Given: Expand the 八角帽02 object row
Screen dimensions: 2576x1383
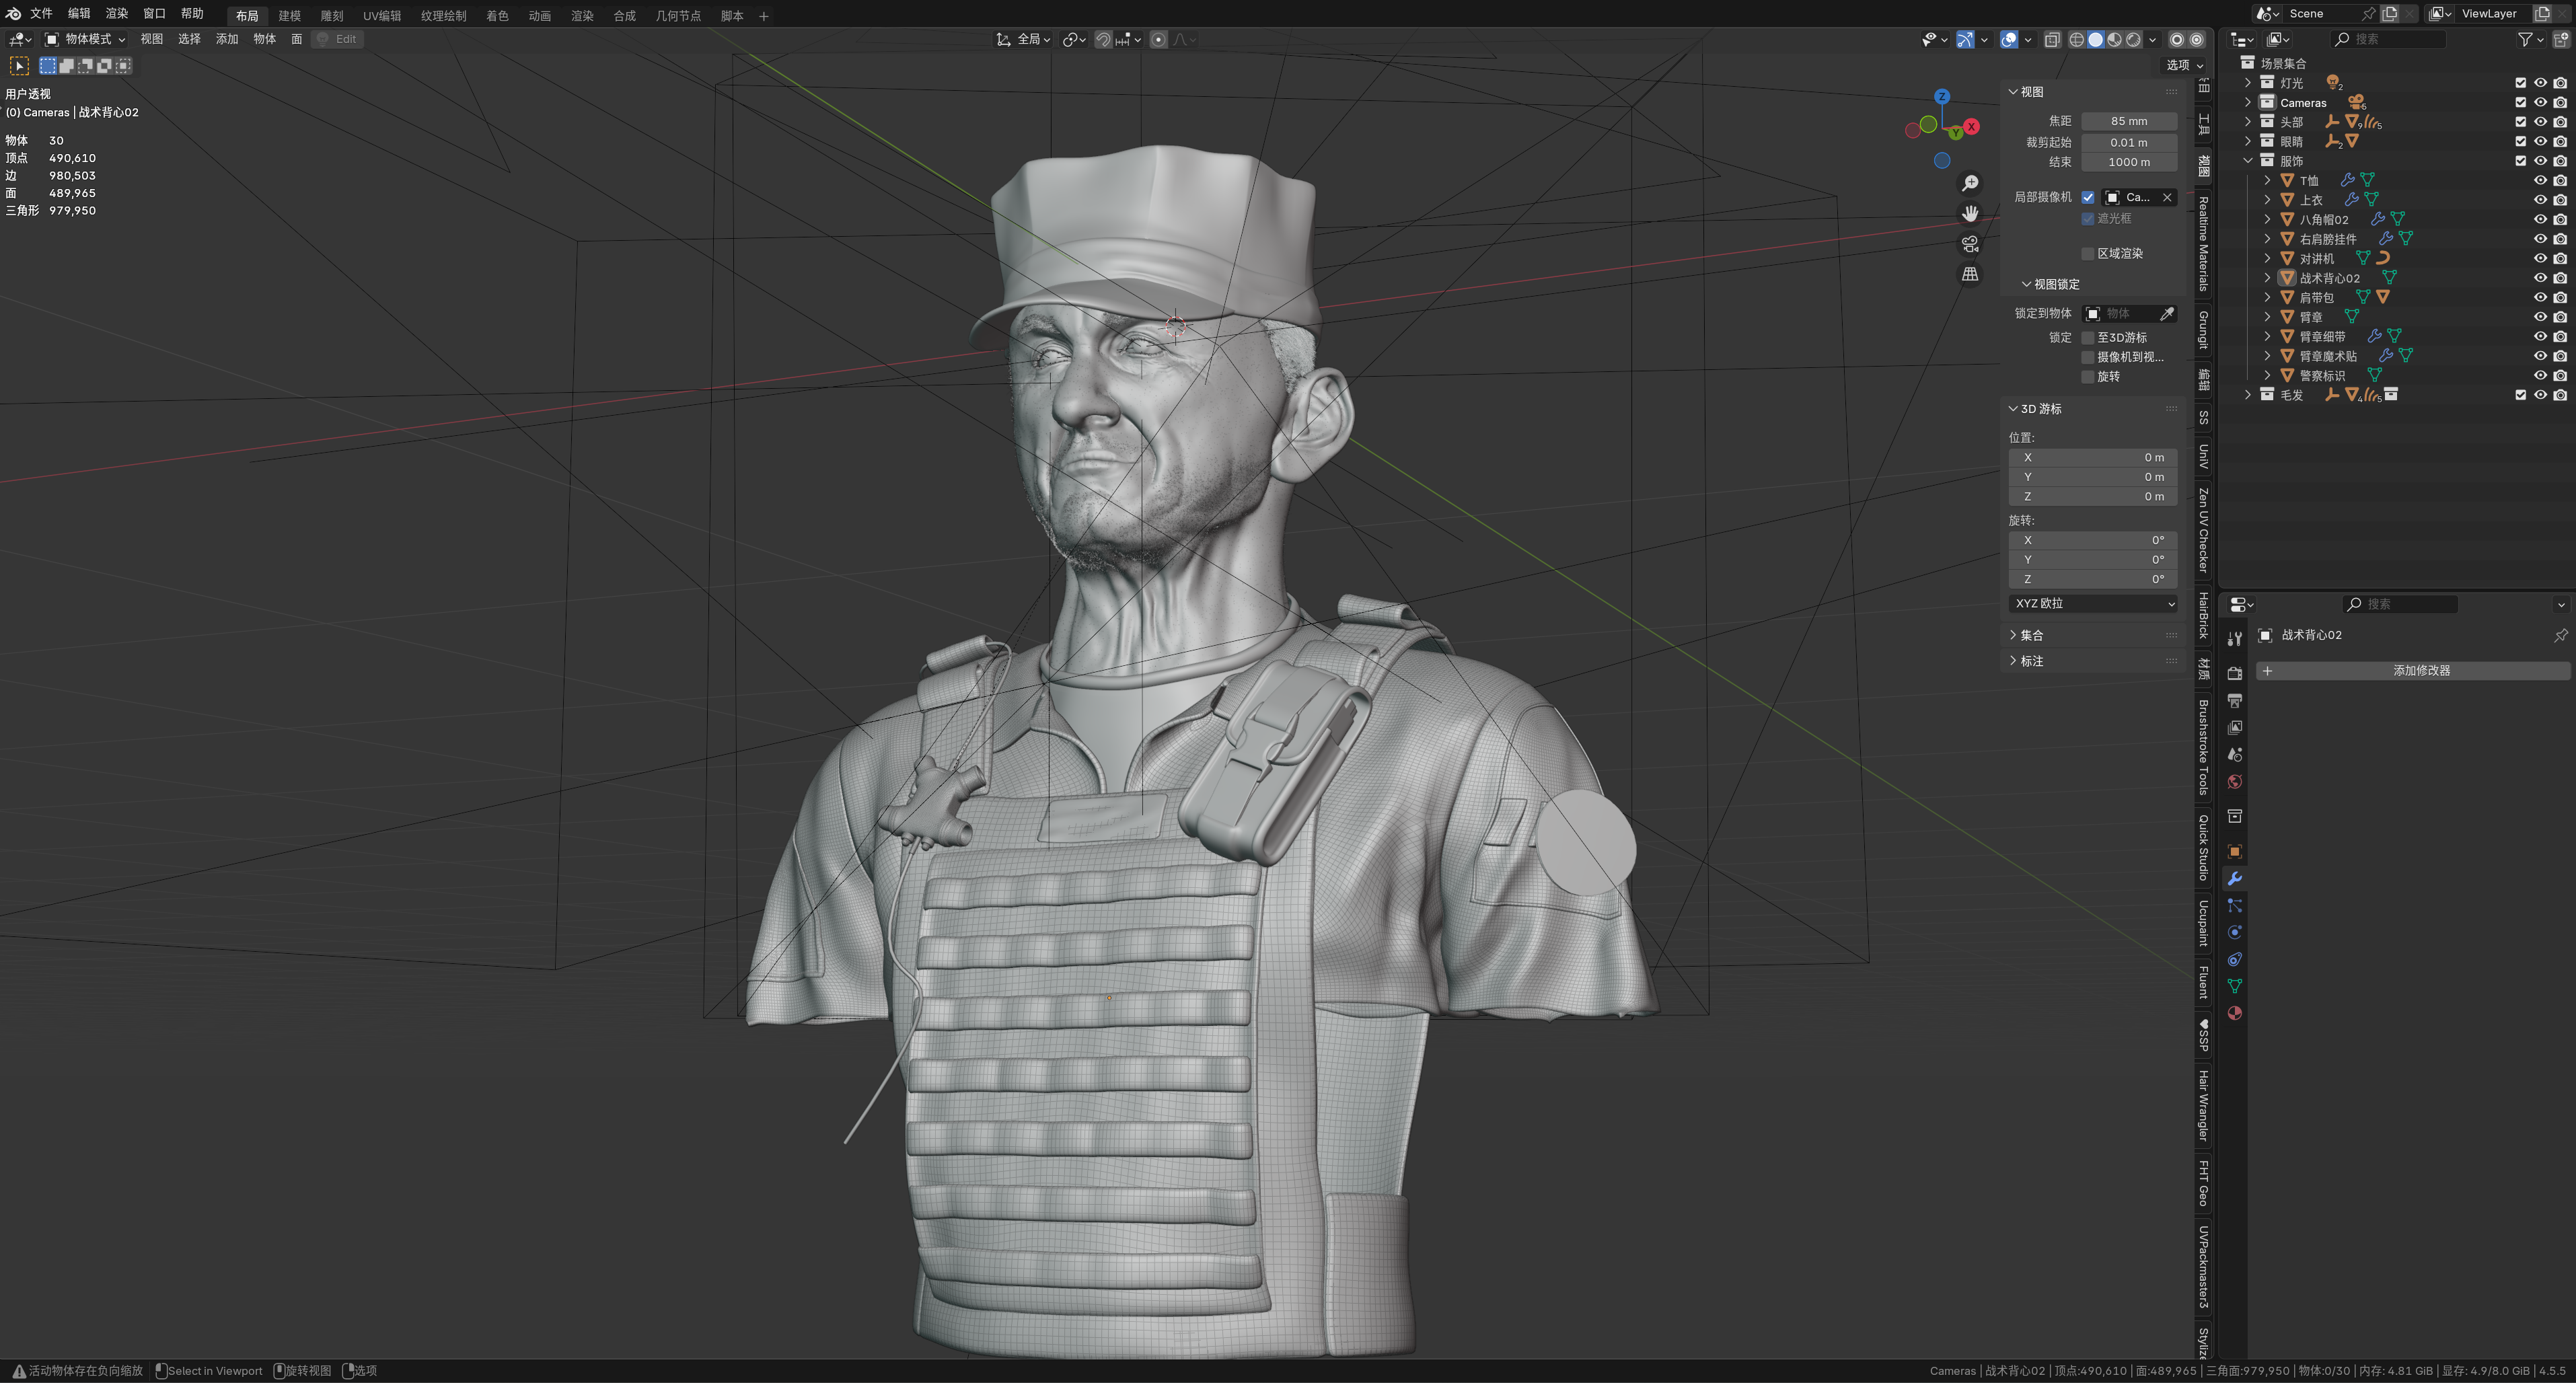Looking at the screenshot, I should (2267, 219).
